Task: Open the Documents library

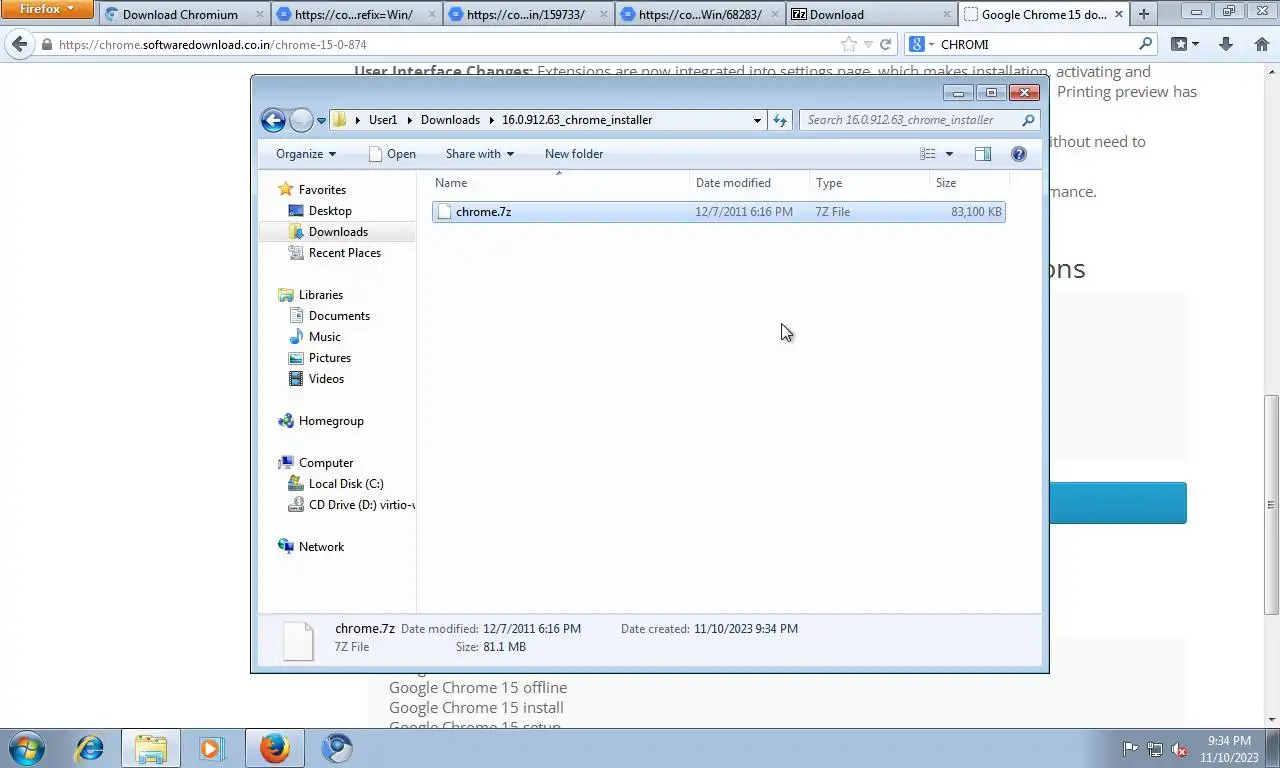Action: click(x=339, y=316)
